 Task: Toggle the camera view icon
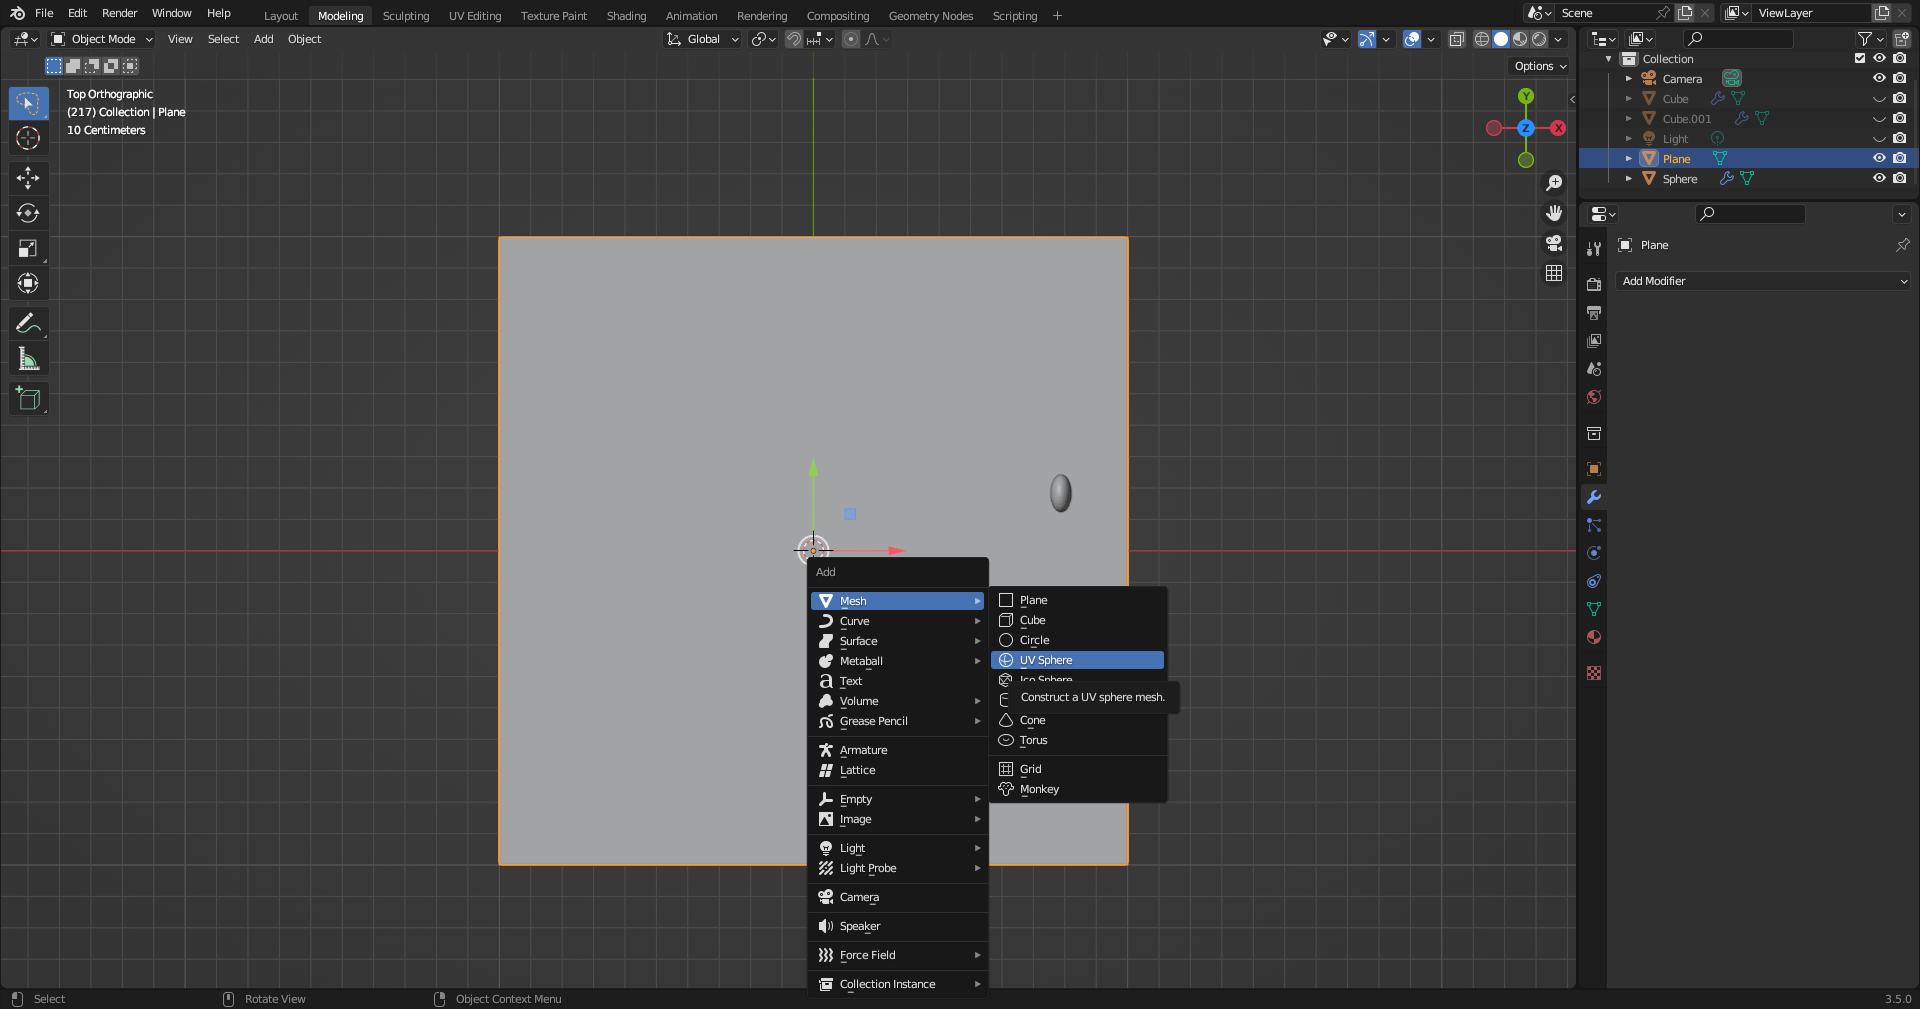[x=1554, y=243]
